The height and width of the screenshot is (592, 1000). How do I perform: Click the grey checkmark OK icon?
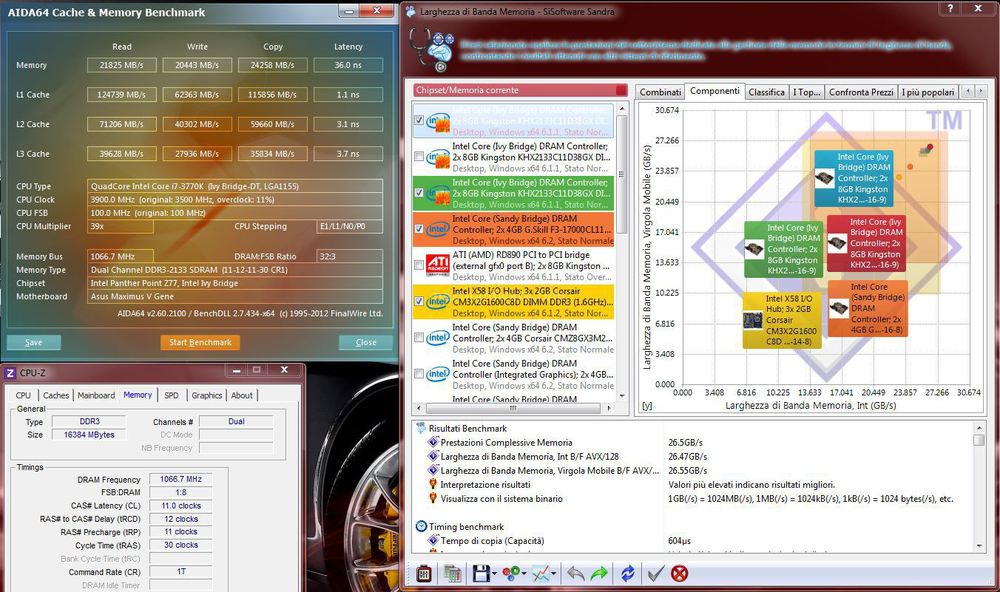point(656,574)
